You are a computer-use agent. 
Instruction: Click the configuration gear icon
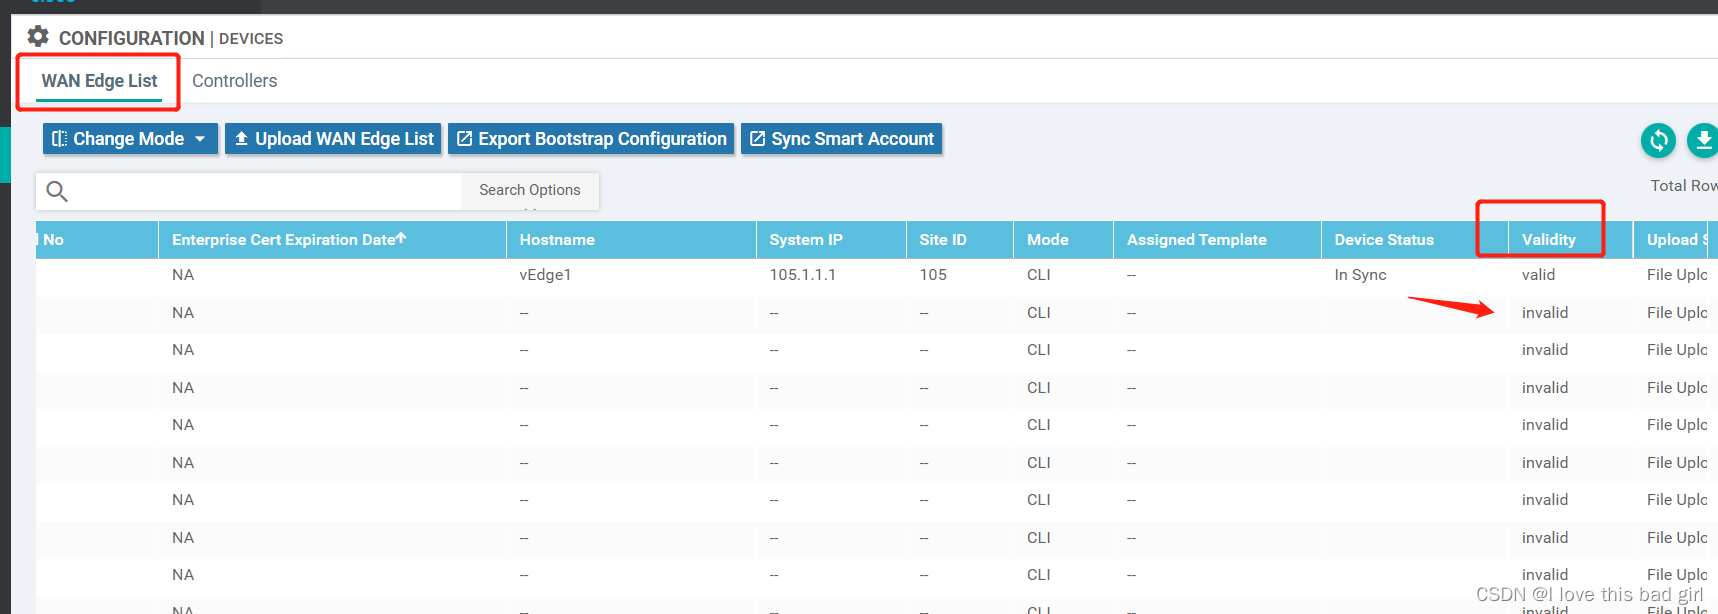(x=38, y=37)
